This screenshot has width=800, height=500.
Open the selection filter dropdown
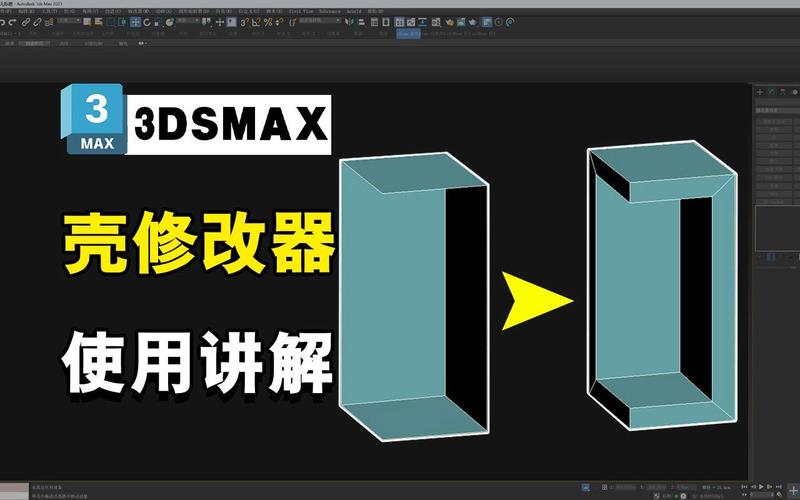[69, 20]
